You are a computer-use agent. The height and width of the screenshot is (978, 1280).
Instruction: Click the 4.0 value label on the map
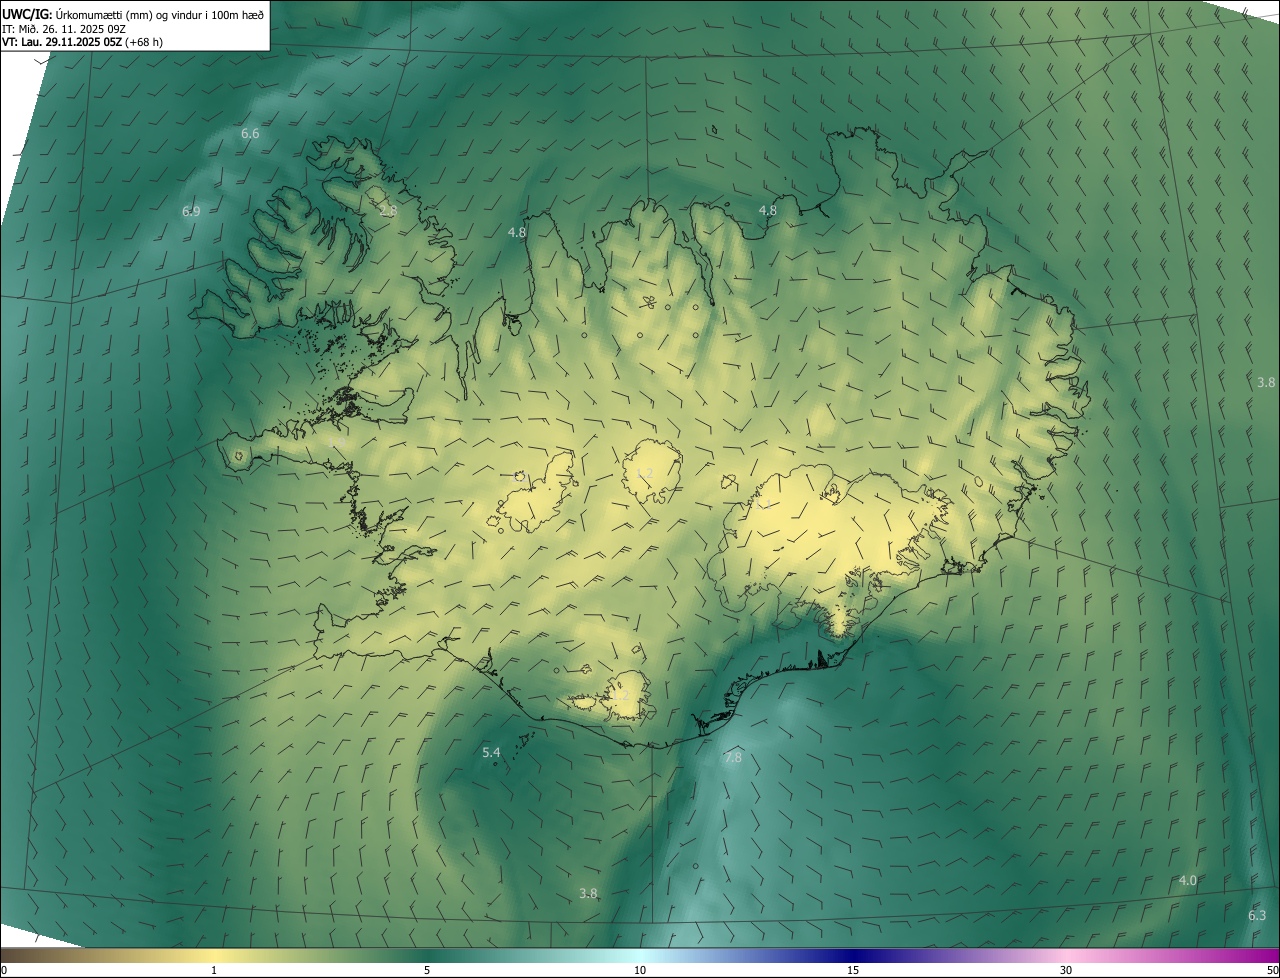pos(1188,880)
